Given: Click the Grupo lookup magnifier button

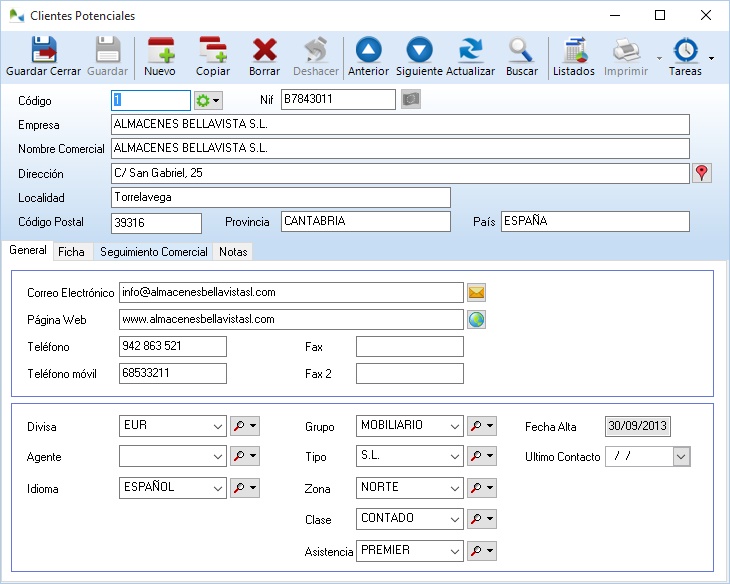Looking at the screenshot, I should click(x=482, y=426).
